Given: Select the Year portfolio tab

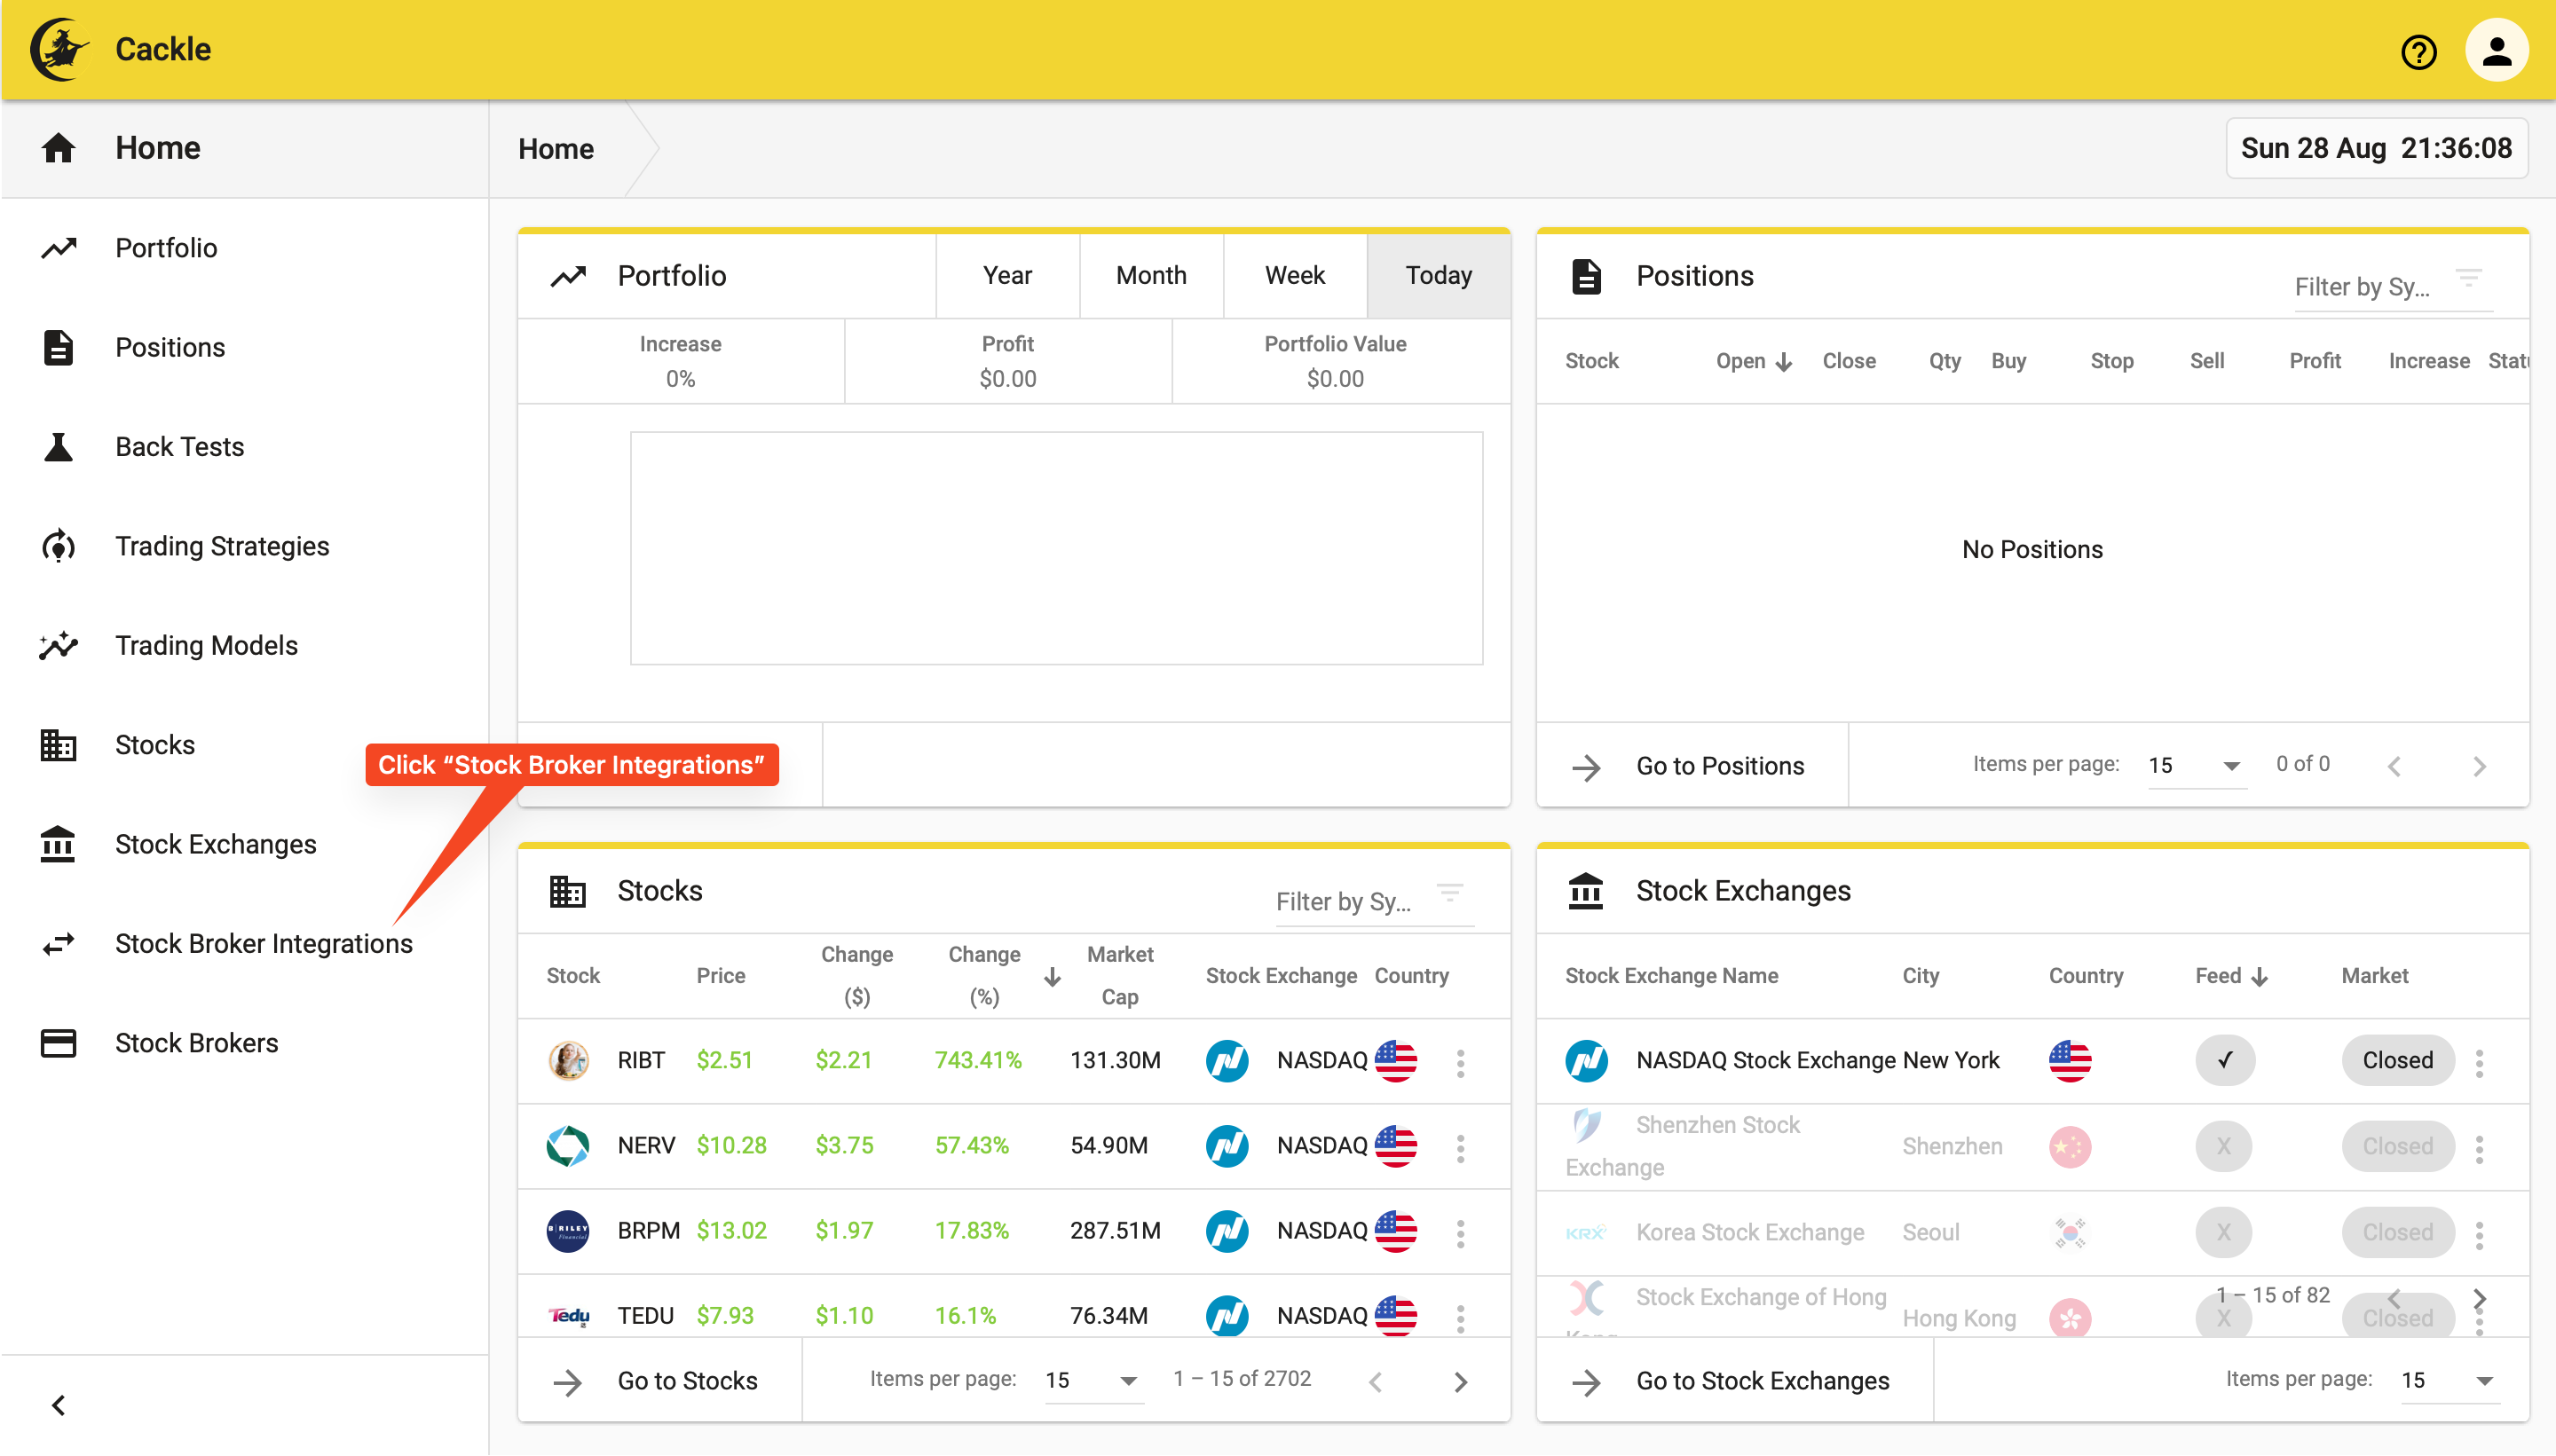Looking at the screenshot, I should coord(1007,275).
